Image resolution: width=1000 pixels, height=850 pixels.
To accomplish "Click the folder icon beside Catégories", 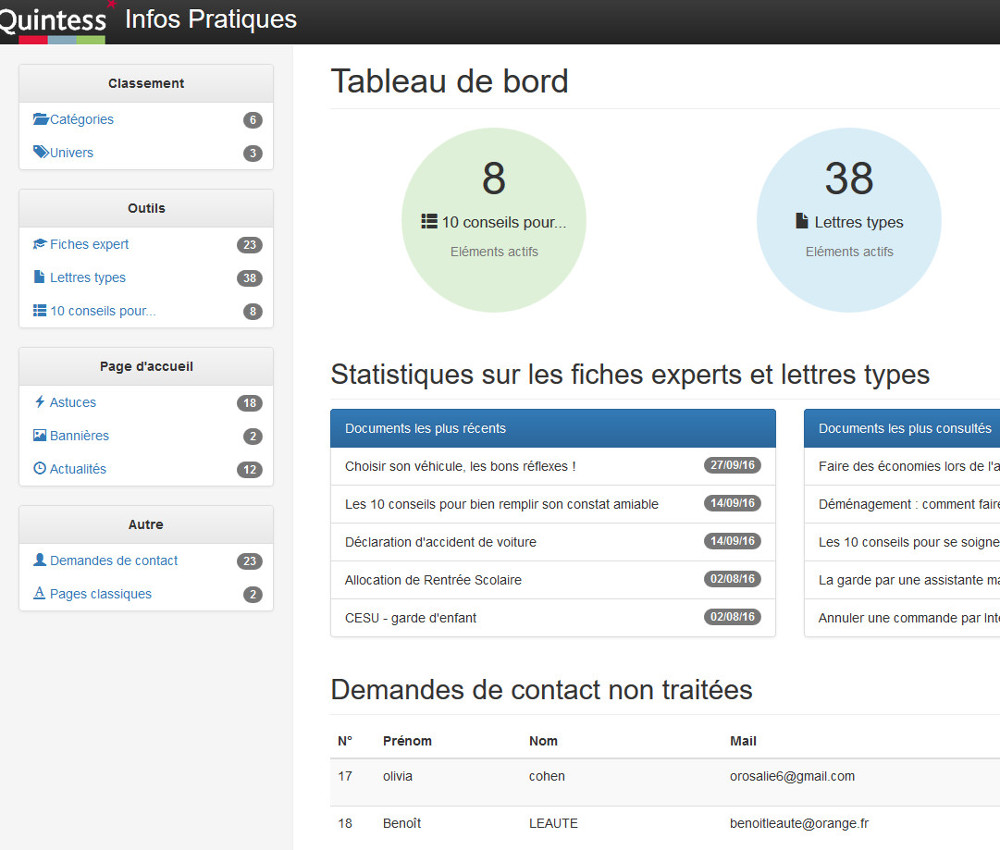I will point(41,119).
